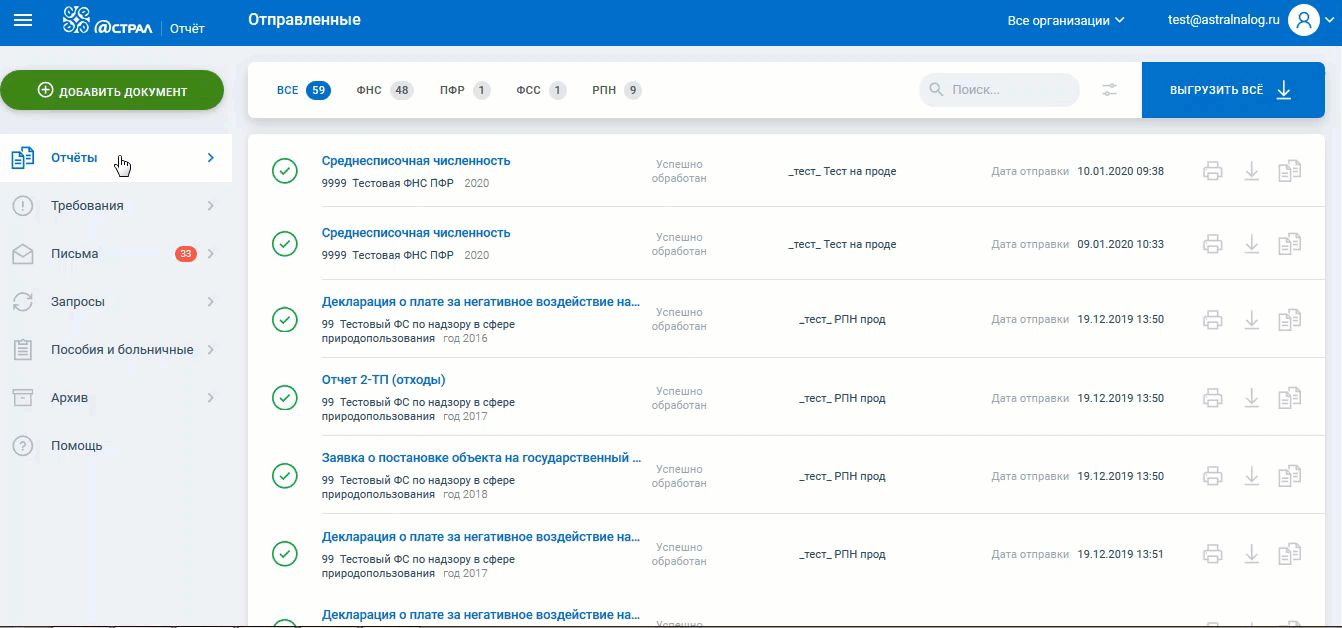This screenshot has width=1342, height=628.
Task: Open the Отчёты sidebar section
Action: point(116,158)
